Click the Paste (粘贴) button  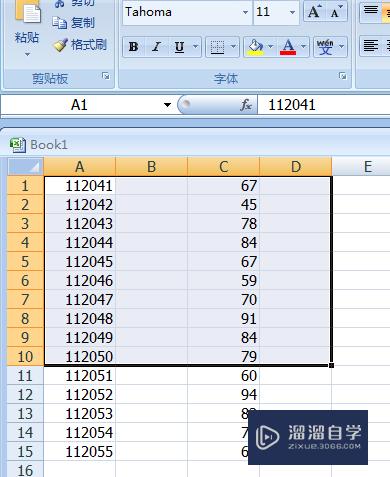(x=27, y=23)
